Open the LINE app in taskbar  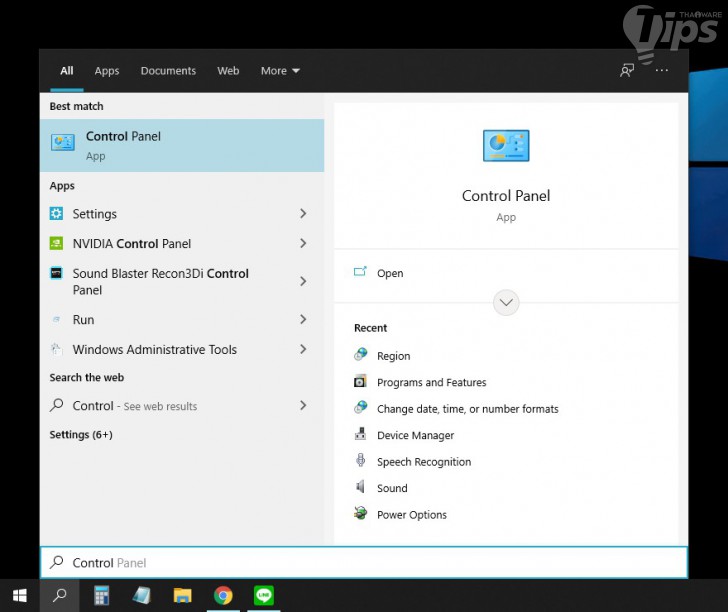click(264, 596)
